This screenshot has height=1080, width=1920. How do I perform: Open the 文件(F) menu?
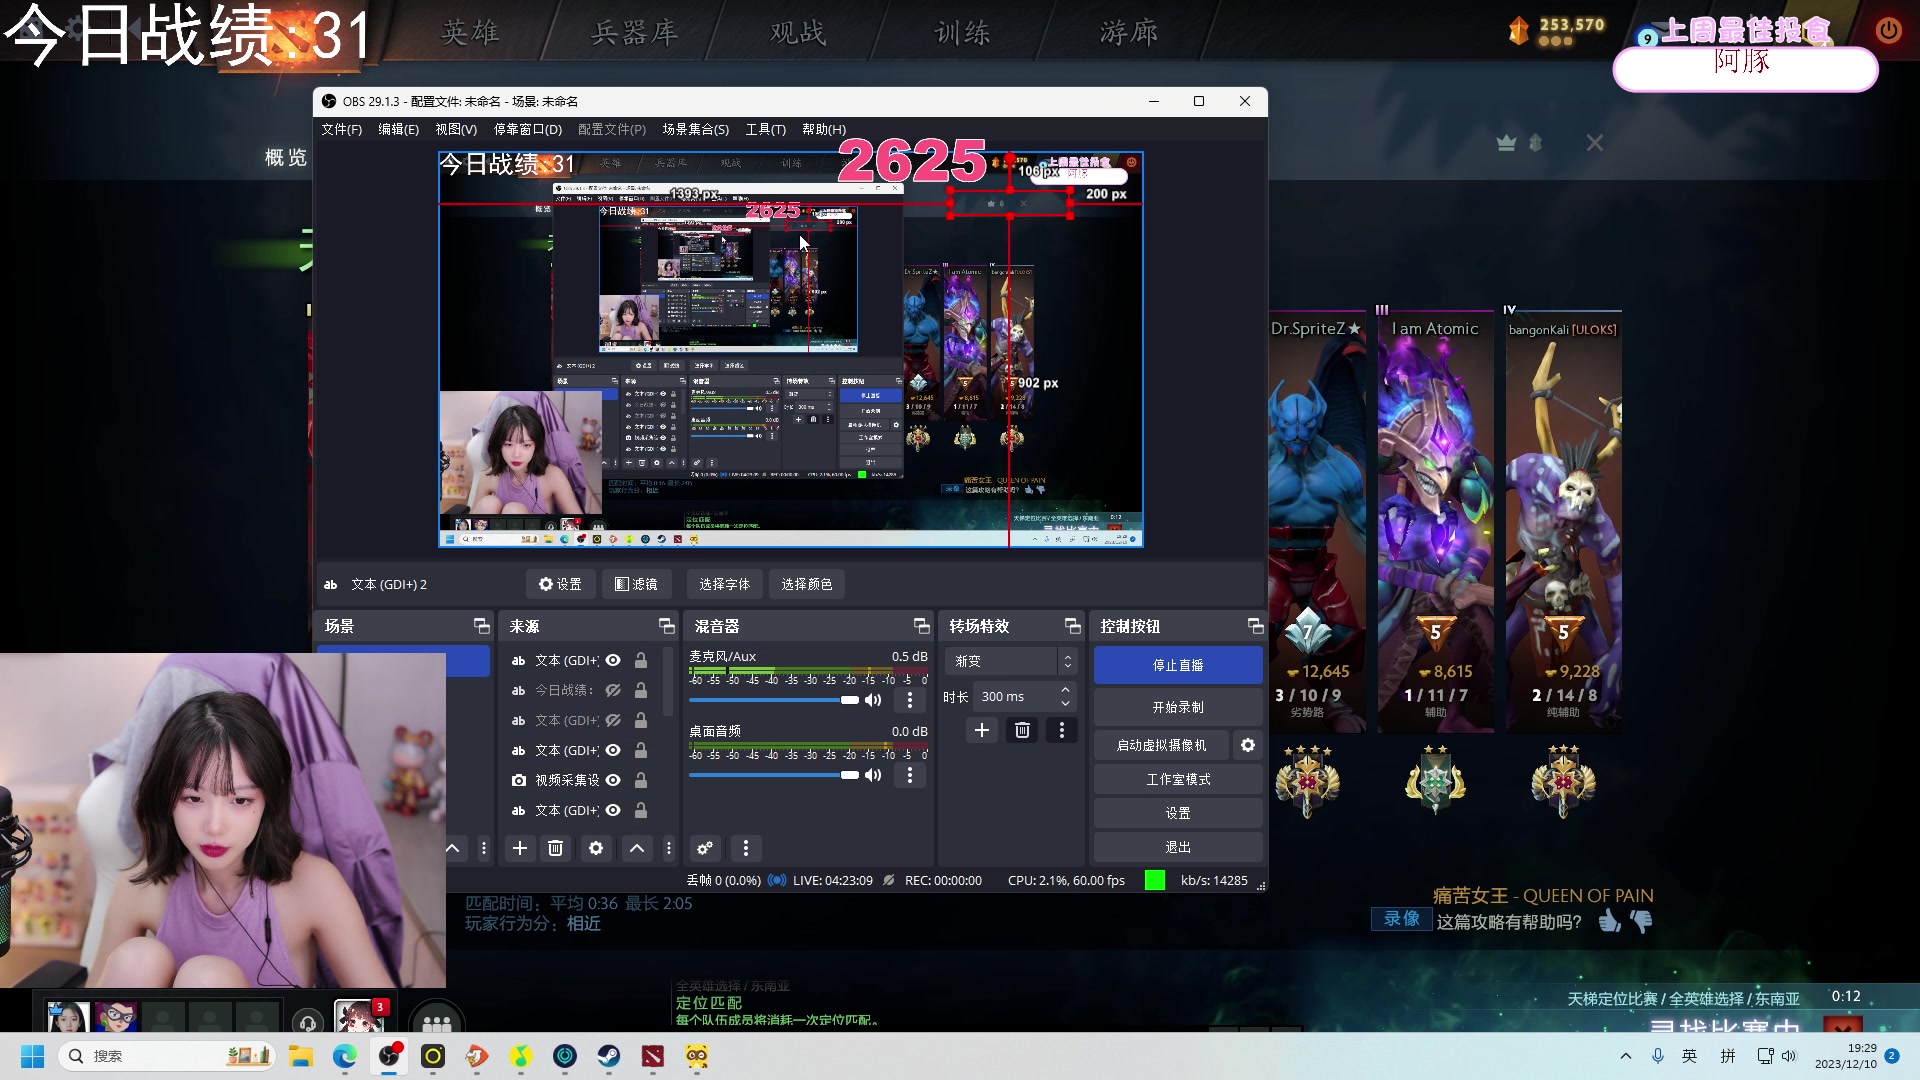pos(341,129)
